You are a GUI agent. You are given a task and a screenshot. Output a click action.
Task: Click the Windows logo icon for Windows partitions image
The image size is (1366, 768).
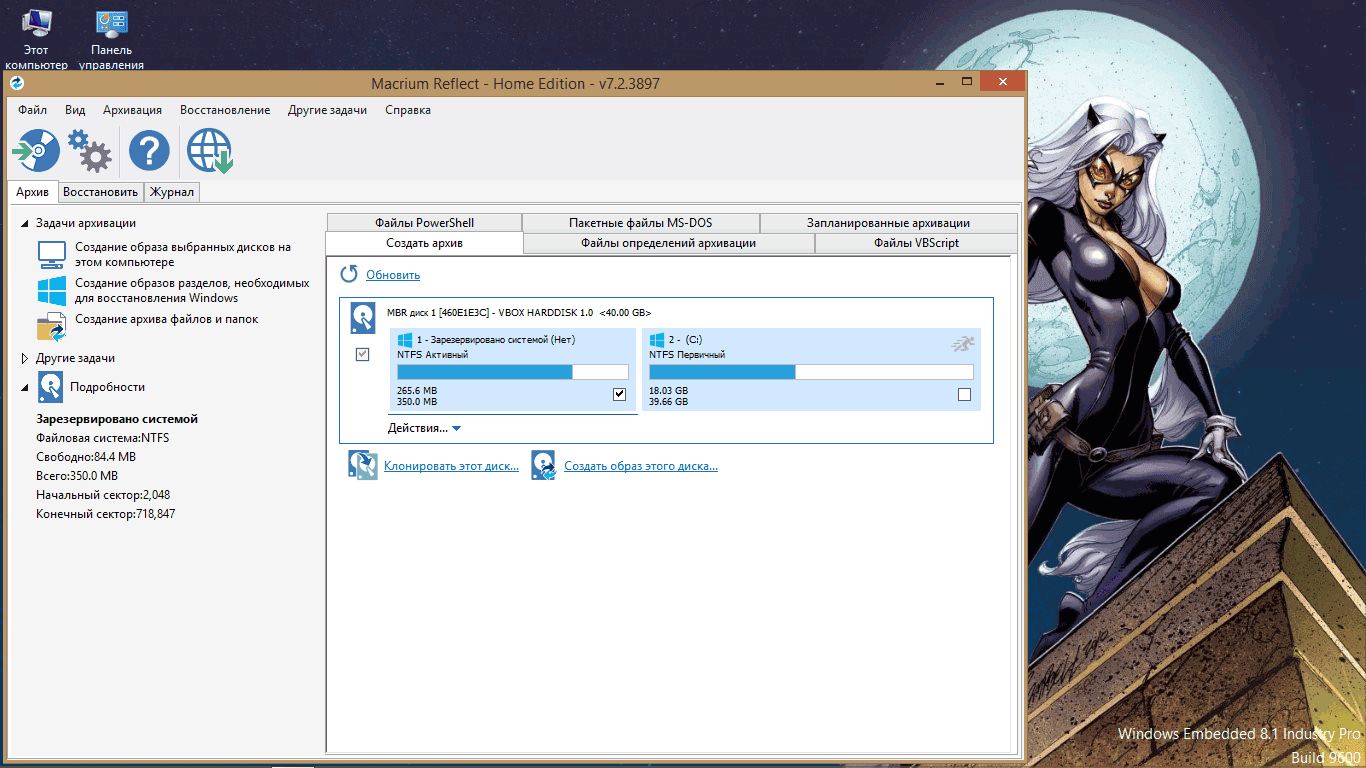51,290
